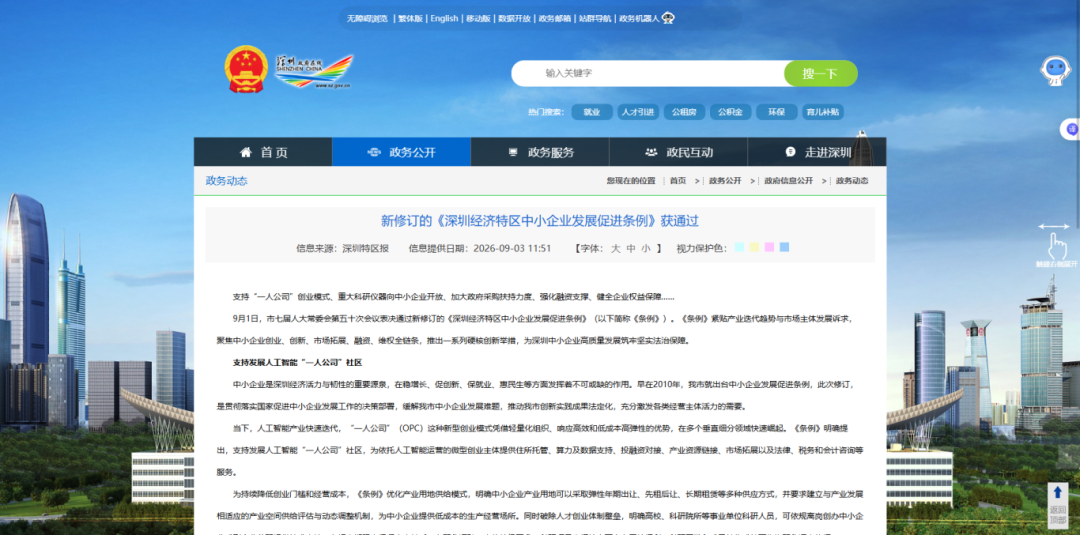Open the 政务服务 navigation tab
The height and width of the screenshot is (535, 1080).
[x=540, y=152]
